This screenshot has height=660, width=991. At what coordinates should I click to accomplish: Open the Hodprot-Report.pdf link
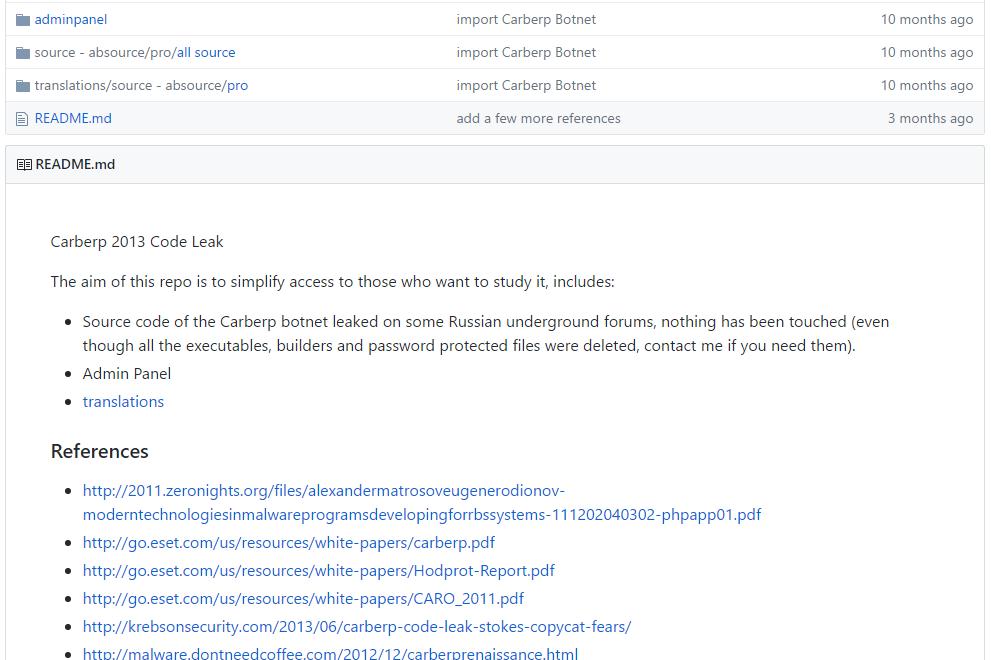pos(318,570)
